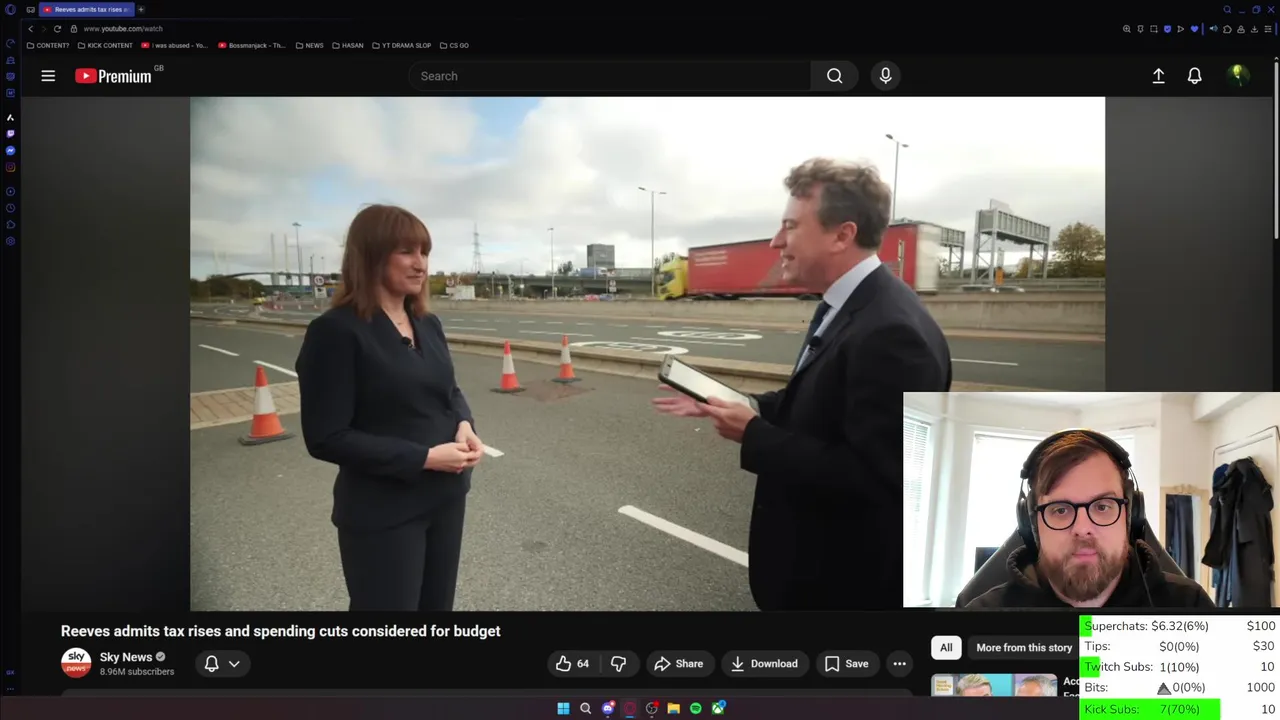Open more actions three-dot menu
This screenshot has width=1280, height=720.
(899, 664)
